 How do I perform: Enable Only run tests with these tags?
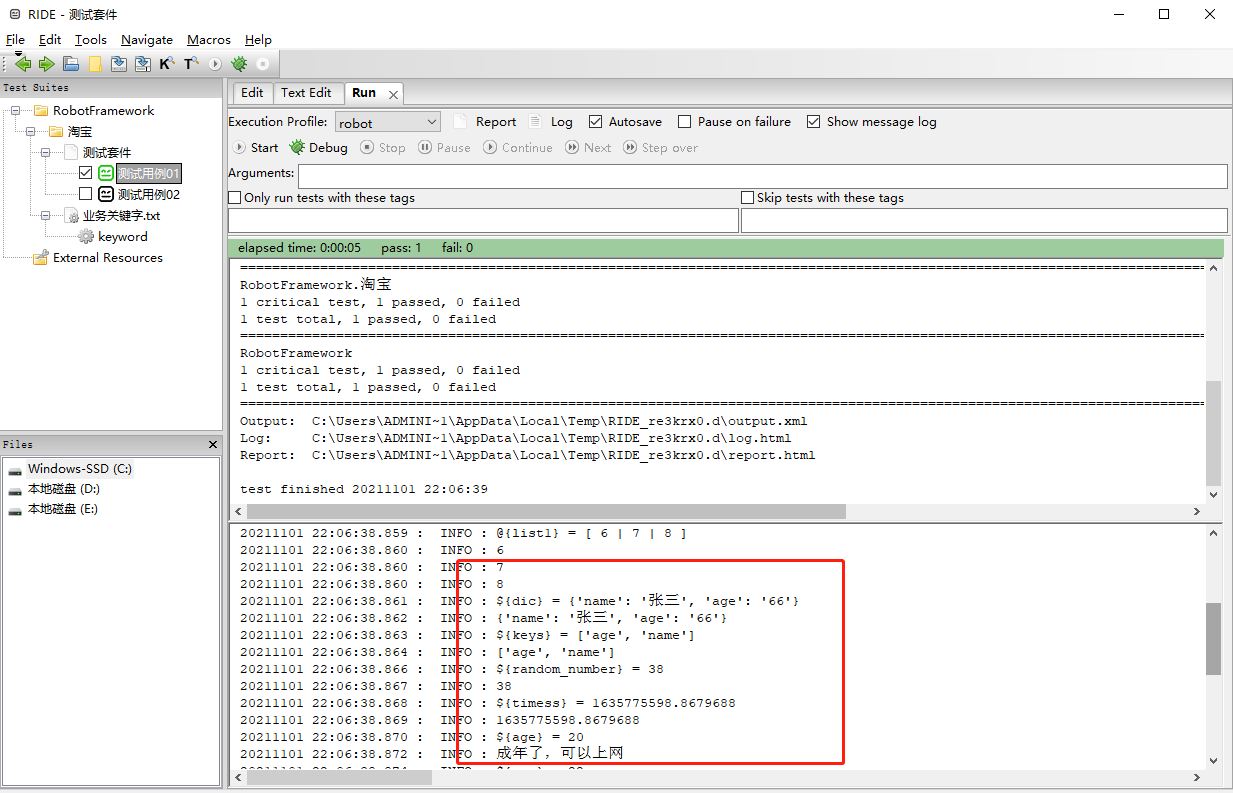[235, 198]
